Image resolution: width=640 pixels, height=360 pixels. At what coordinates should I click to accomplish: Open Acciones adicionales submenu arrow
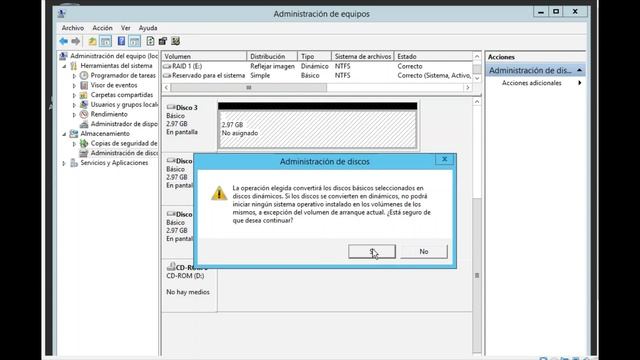click(580, 83)
